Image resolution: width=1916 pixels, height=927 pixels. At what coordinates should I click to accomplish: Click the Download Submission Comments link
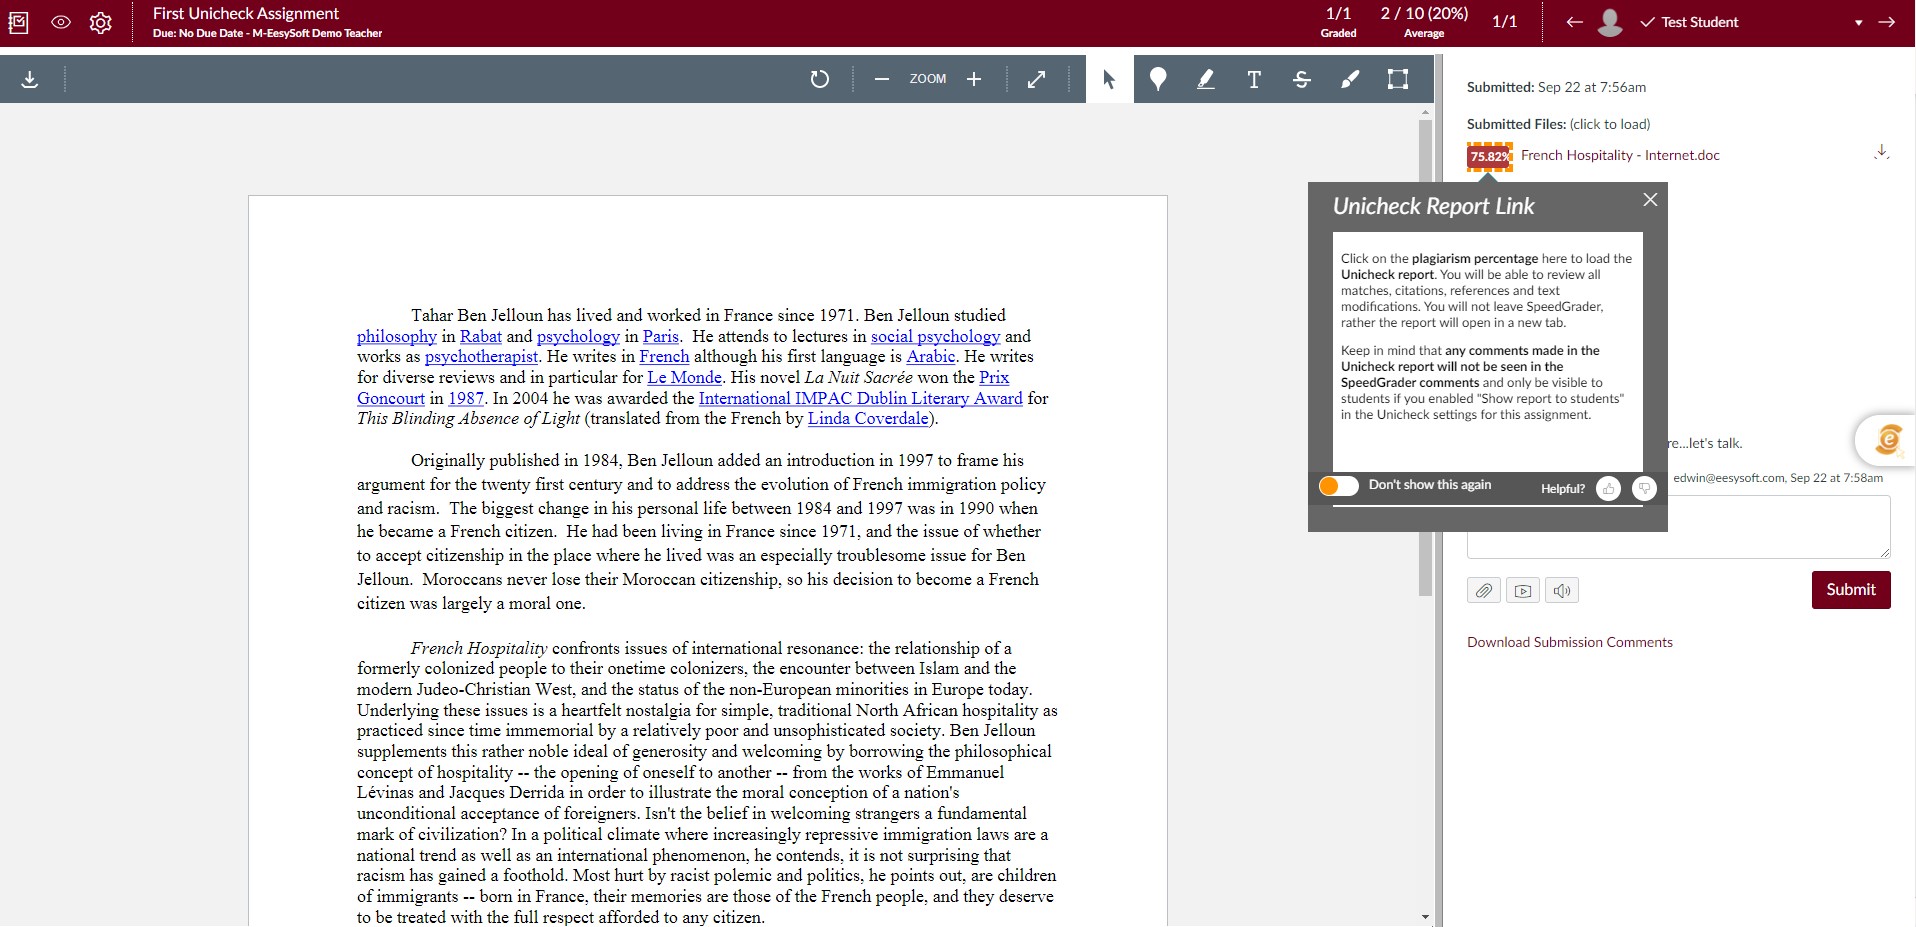point(1569,642)
